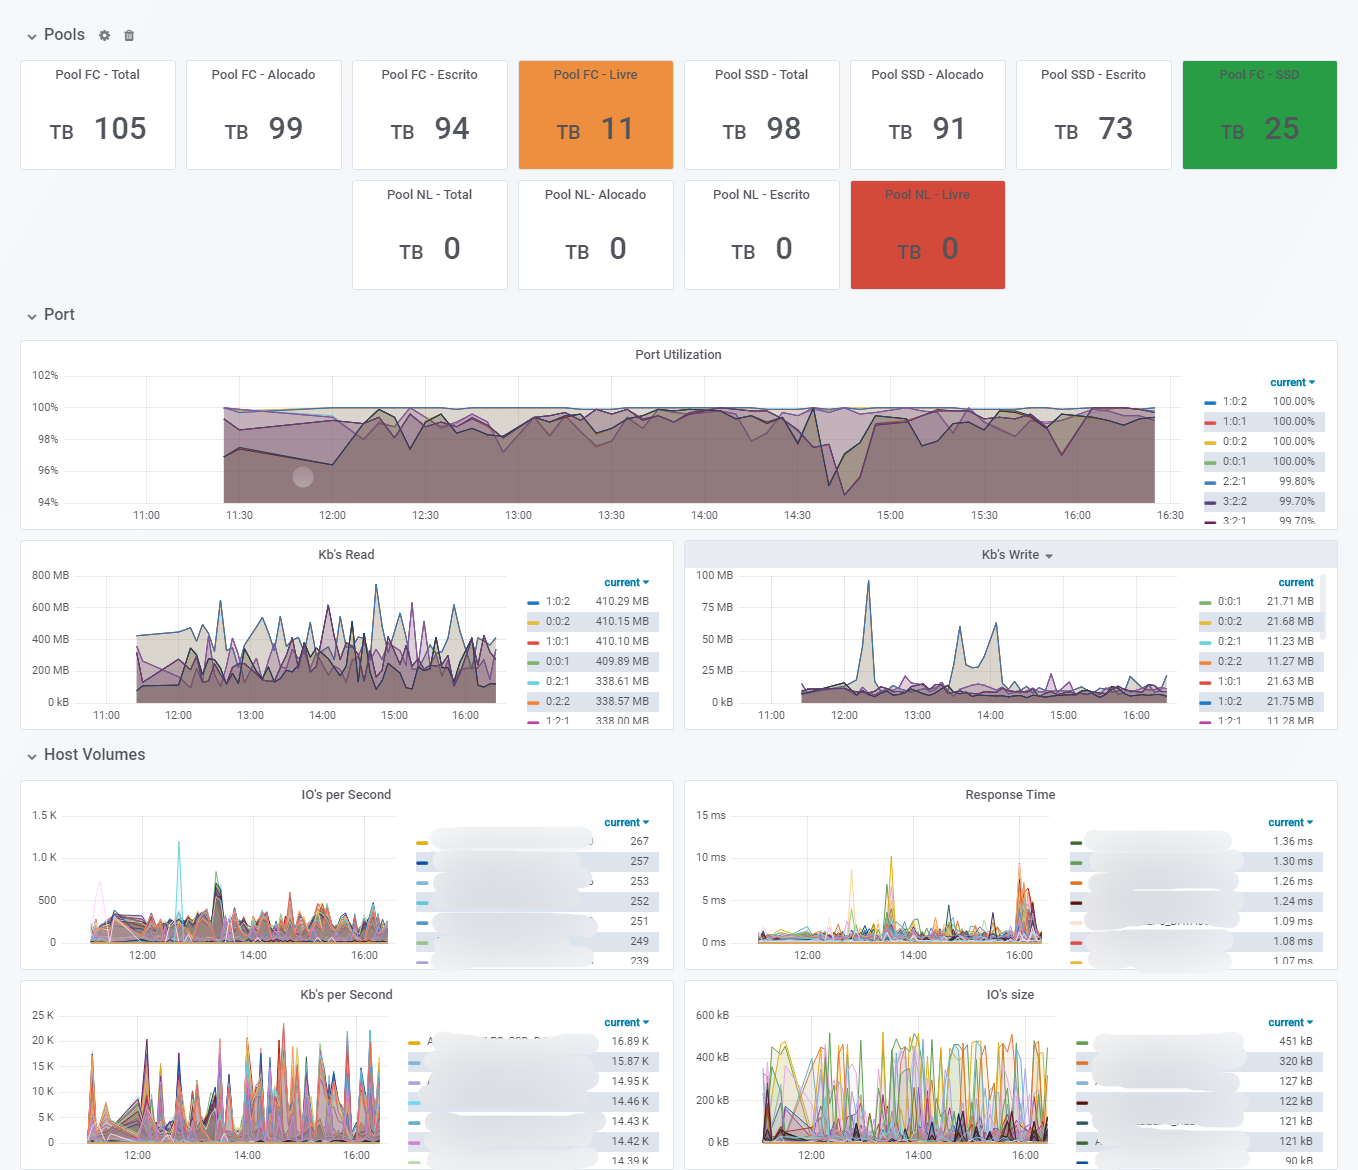Click the 451 kB value in IO's size legend
The height and width of the screenshot is (1170, 1358).
point(1296,1042)
